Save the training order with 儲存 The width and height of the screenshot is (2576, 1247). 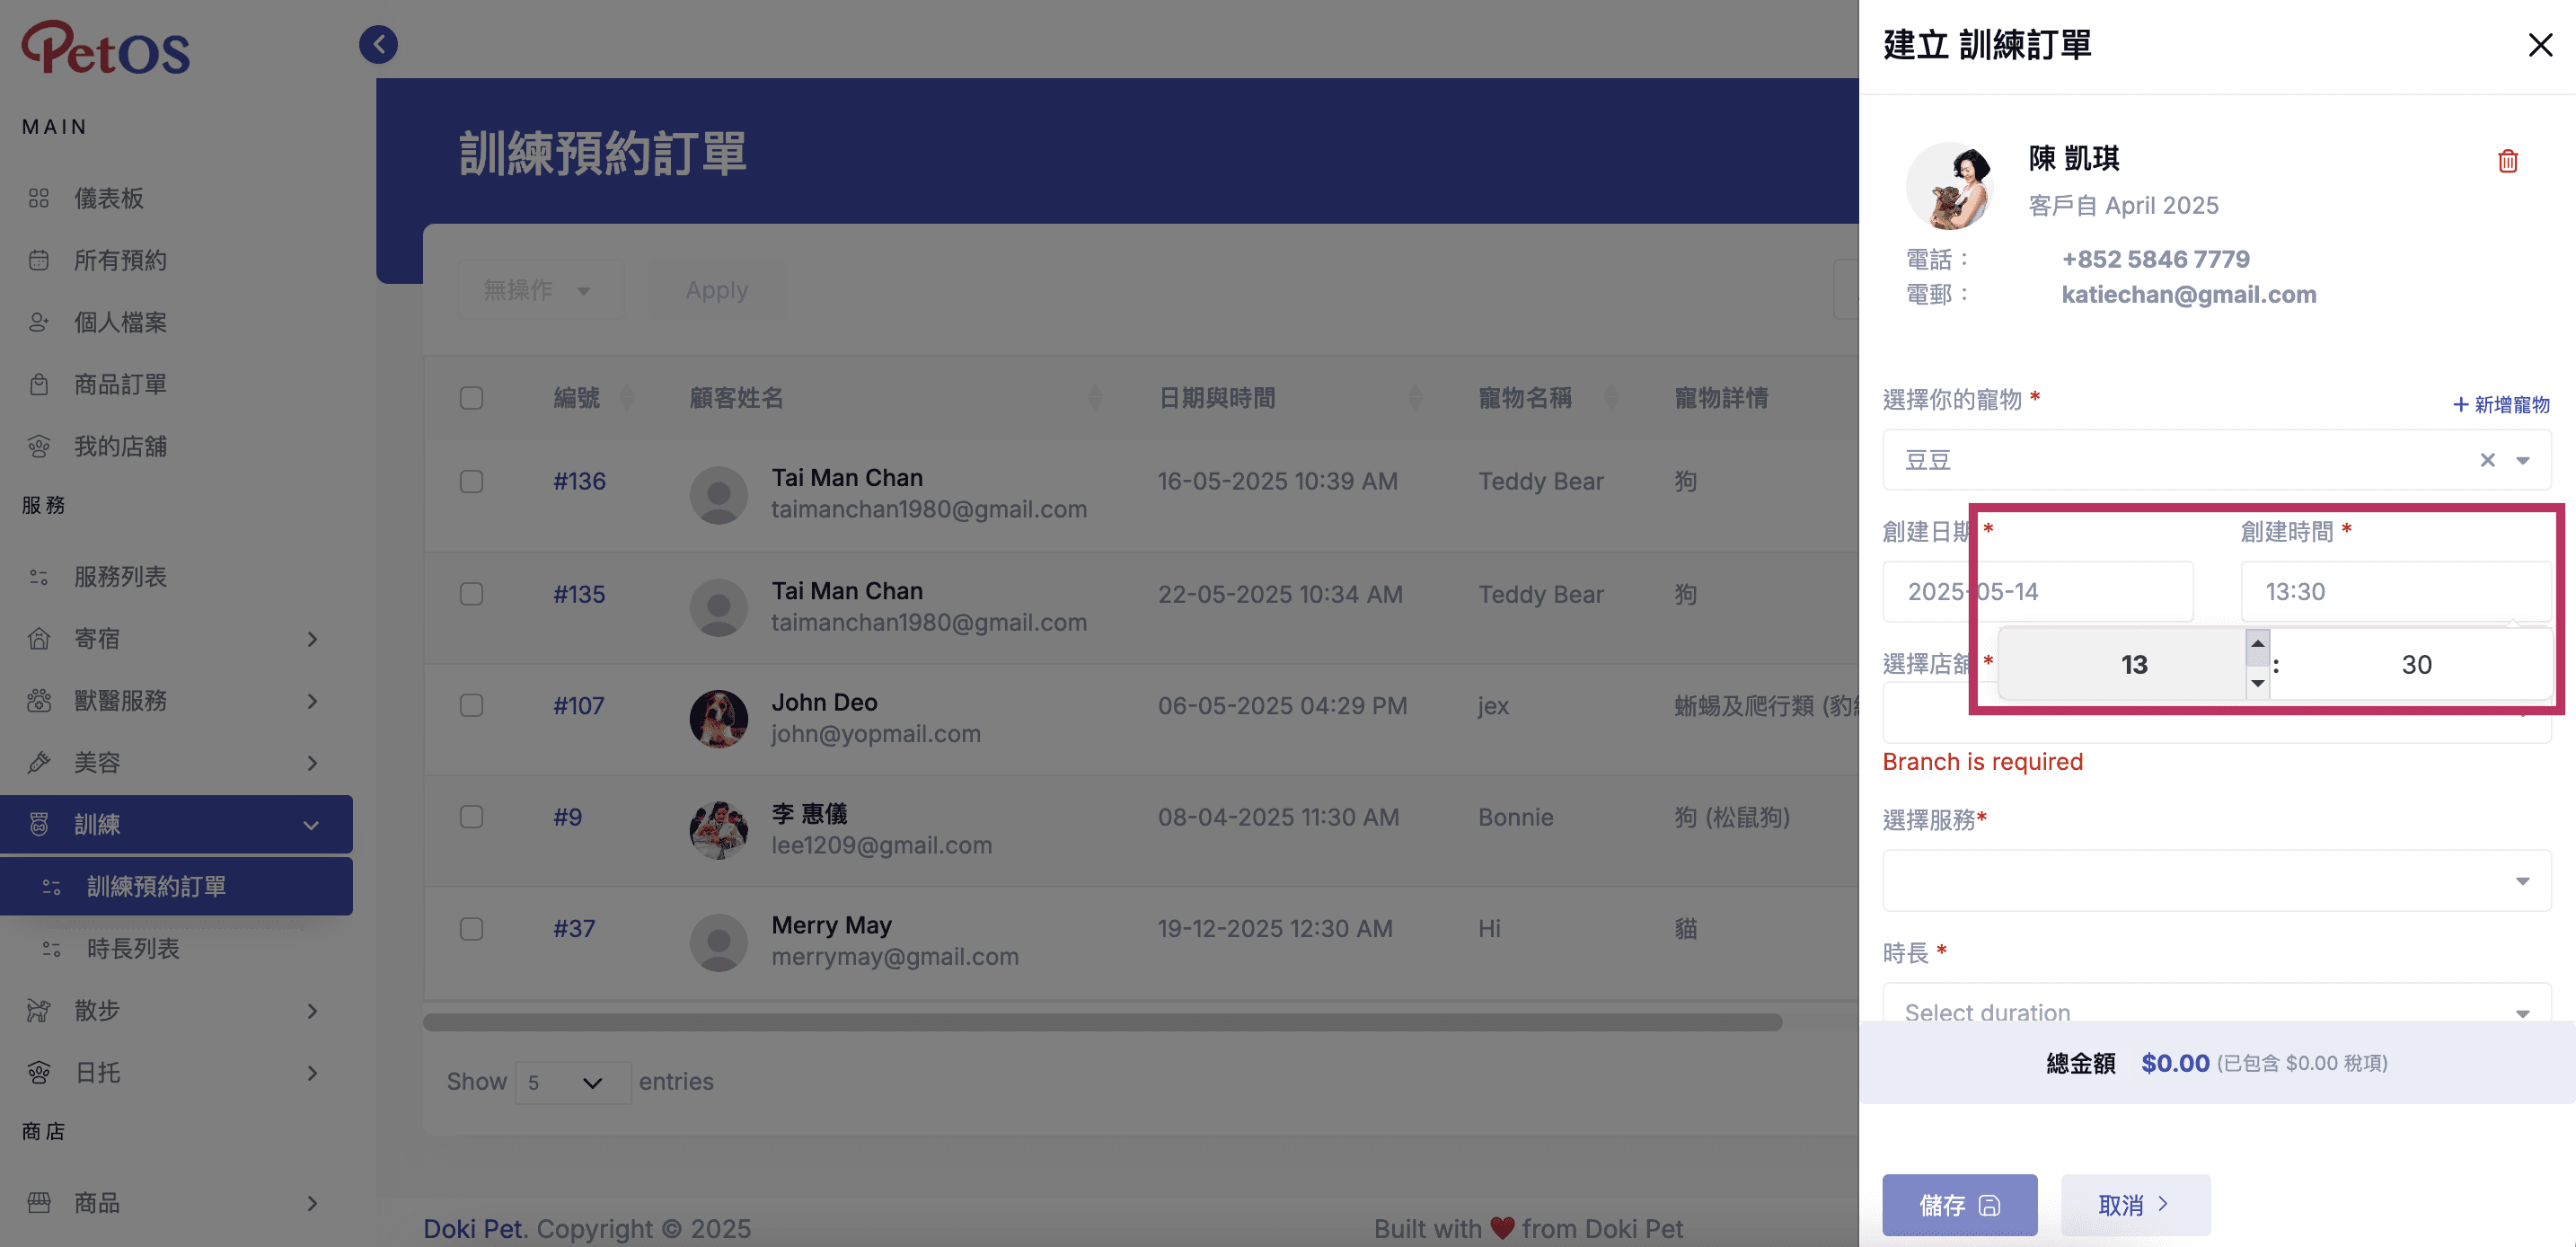(1959, 1205)
